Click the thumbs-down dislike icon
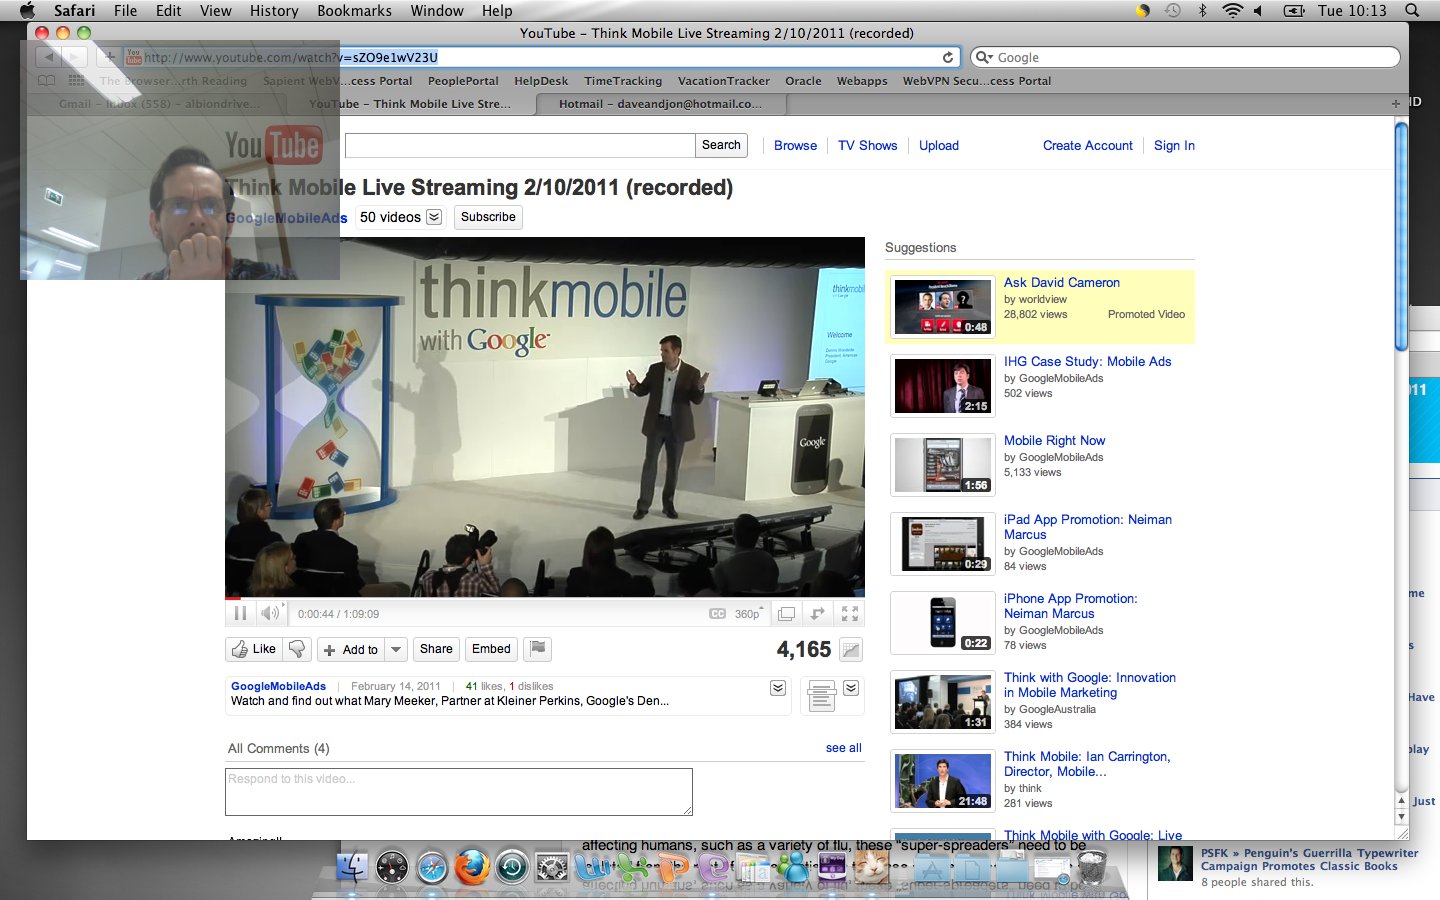This screenshot has height=900, width=1440. 297,649
